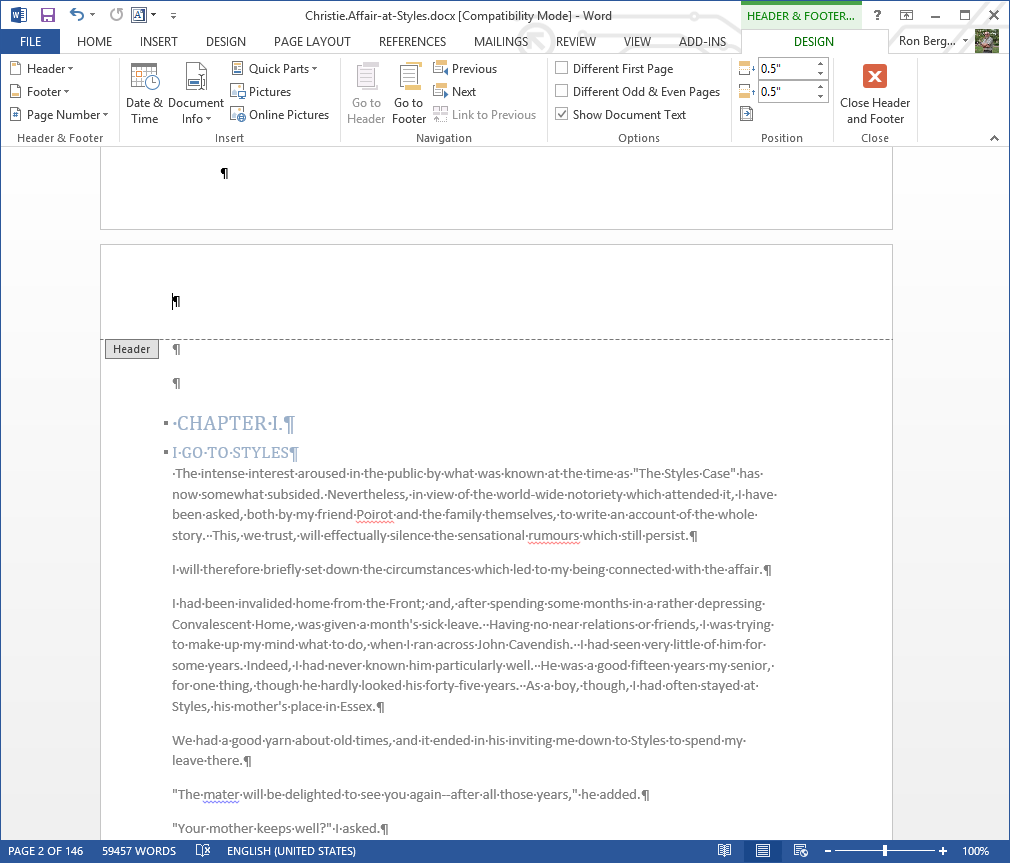Expand the Header dropdown
Viewport: 1010px width, 863px height.
point(42,69)
